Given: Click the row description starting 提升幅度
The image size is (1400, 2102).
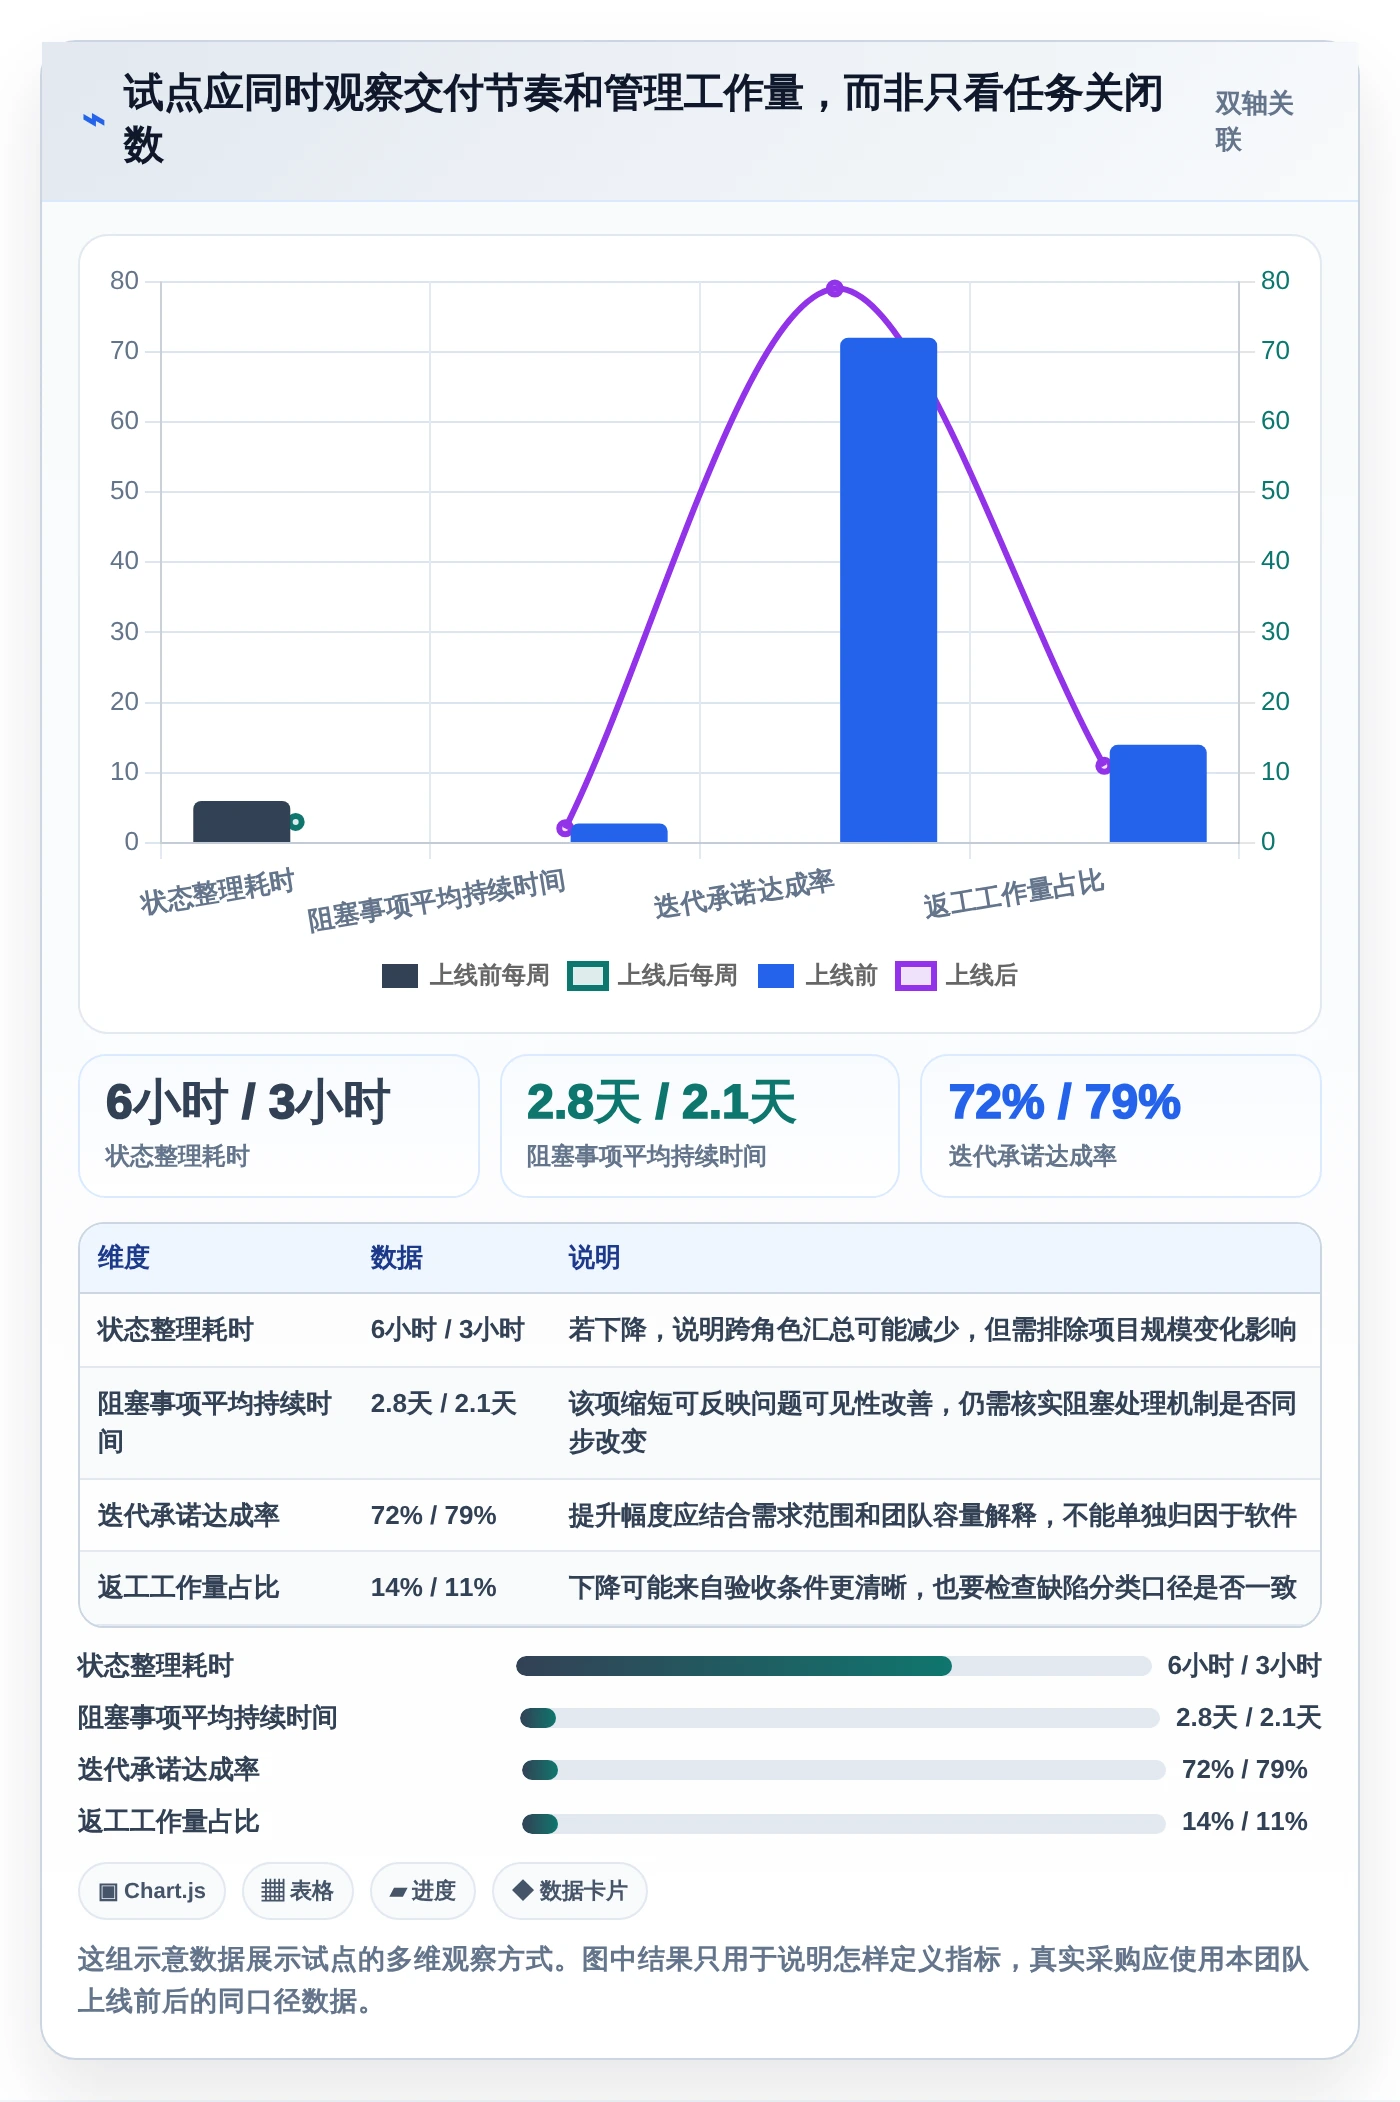Looking at the screenshot, I should (932, 1516).
